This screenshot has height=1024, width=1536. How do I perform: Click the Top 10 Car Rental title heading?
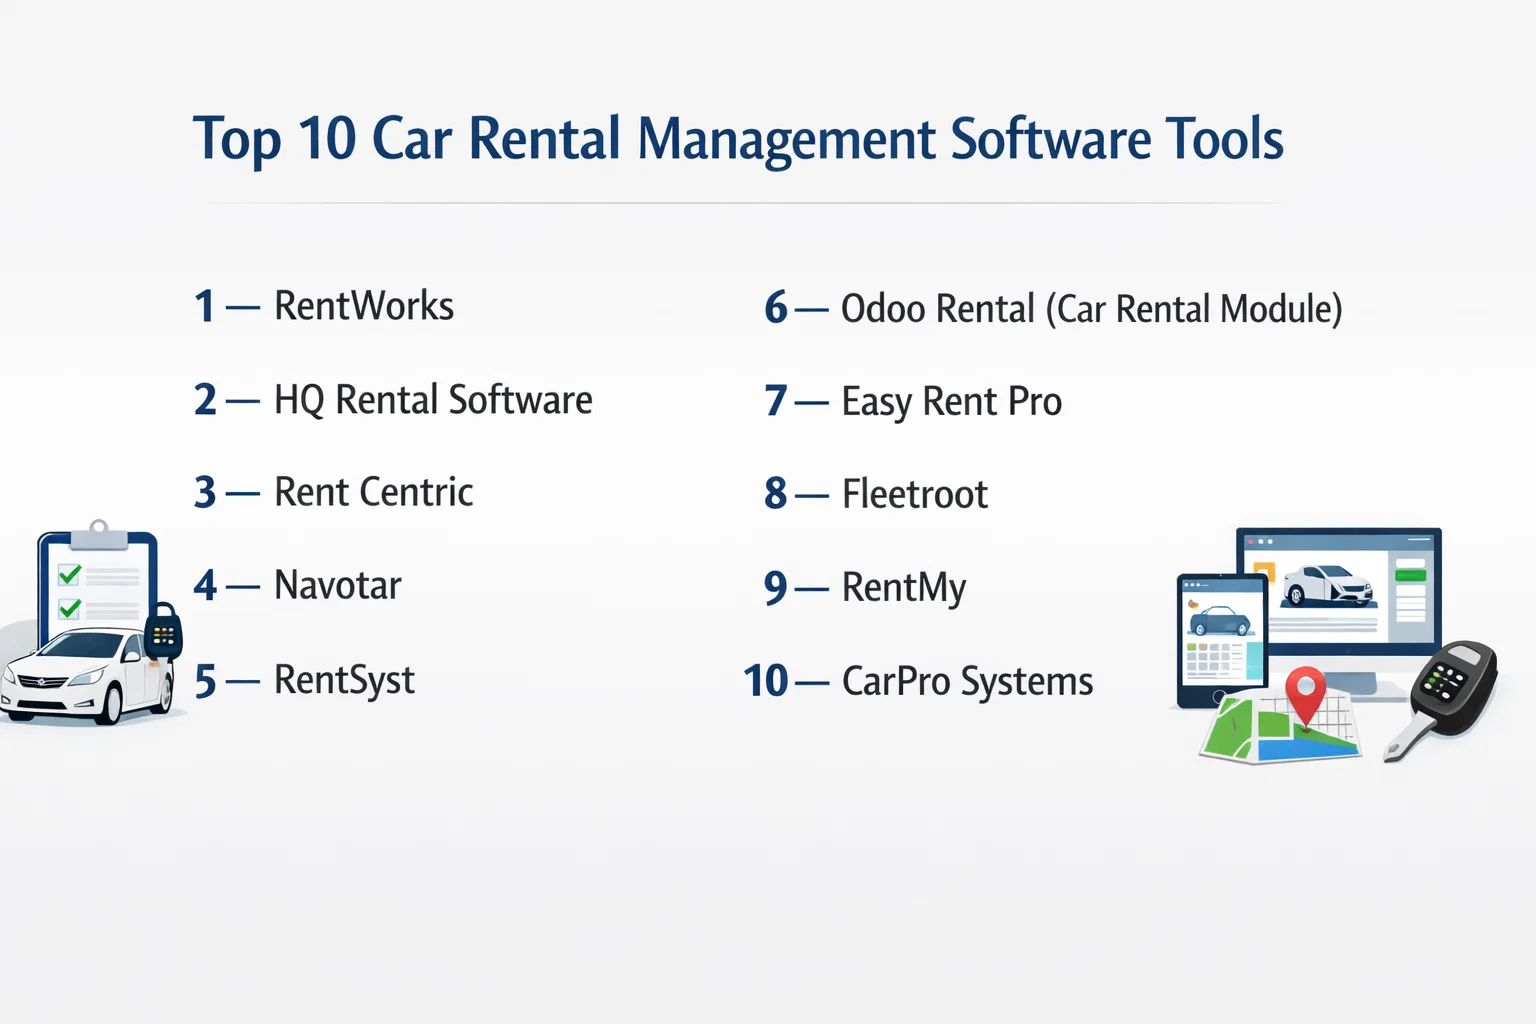coord(738,139)
